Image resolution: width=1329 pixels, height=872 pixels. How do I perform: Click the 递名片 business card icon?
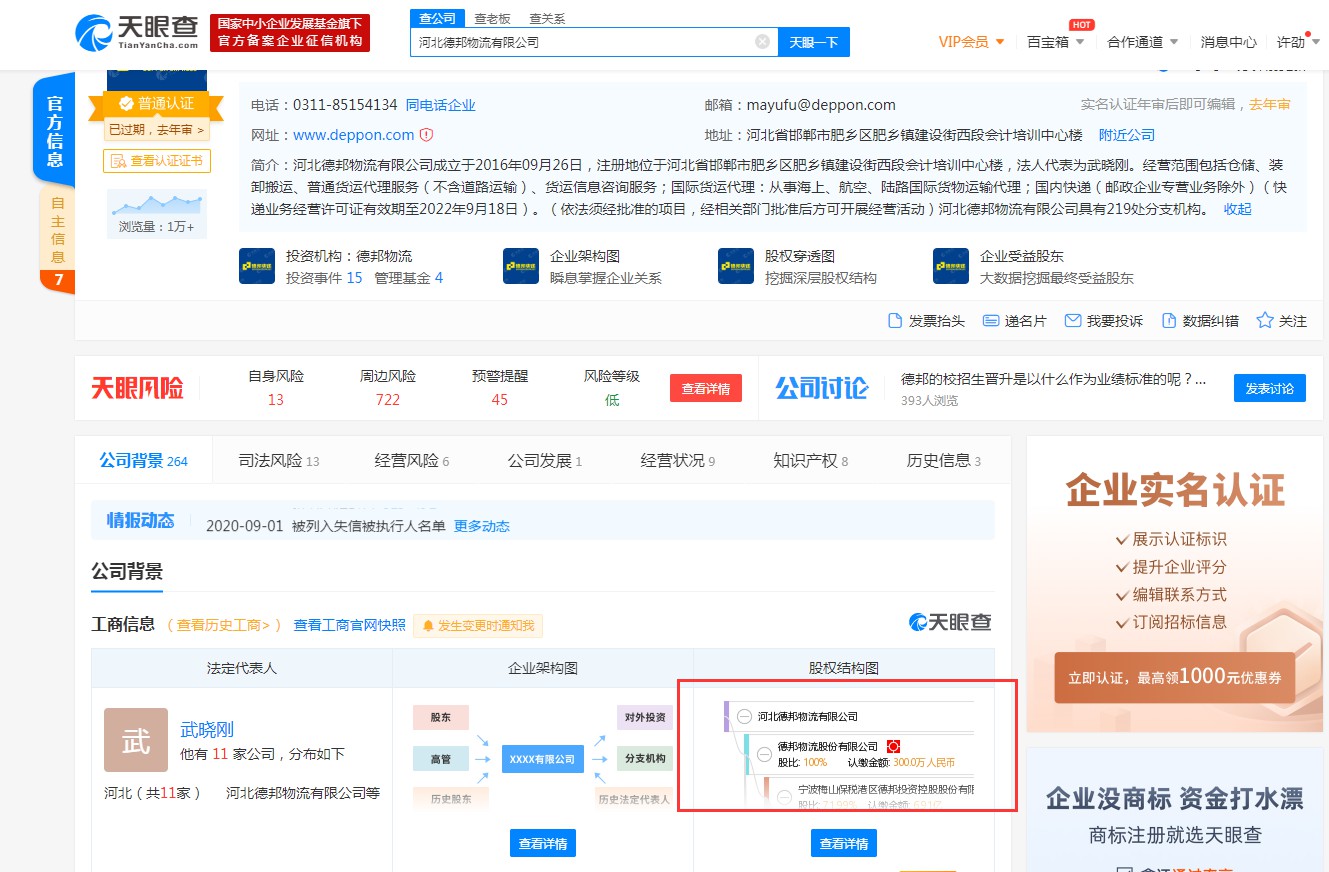click(x=991, y=321)
